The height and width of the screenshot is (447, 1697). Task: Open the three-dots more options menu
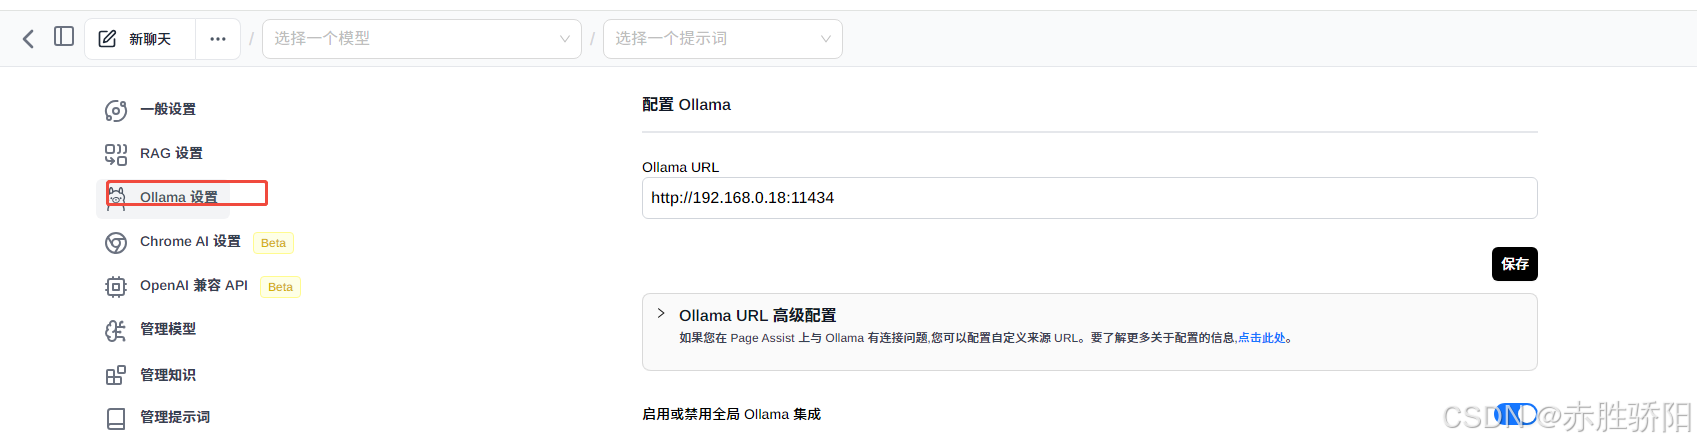218,39
